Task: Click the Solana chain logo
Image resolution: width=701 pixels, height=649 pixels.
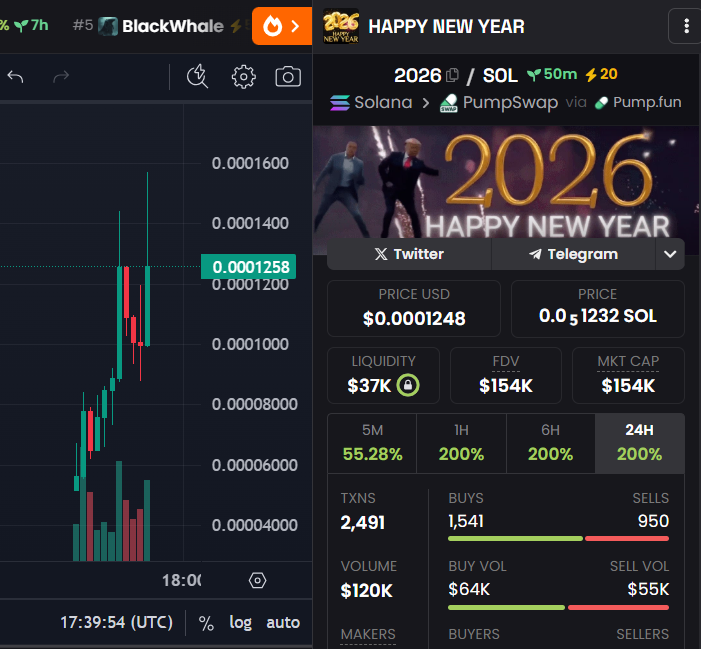Action: point(340,103)
